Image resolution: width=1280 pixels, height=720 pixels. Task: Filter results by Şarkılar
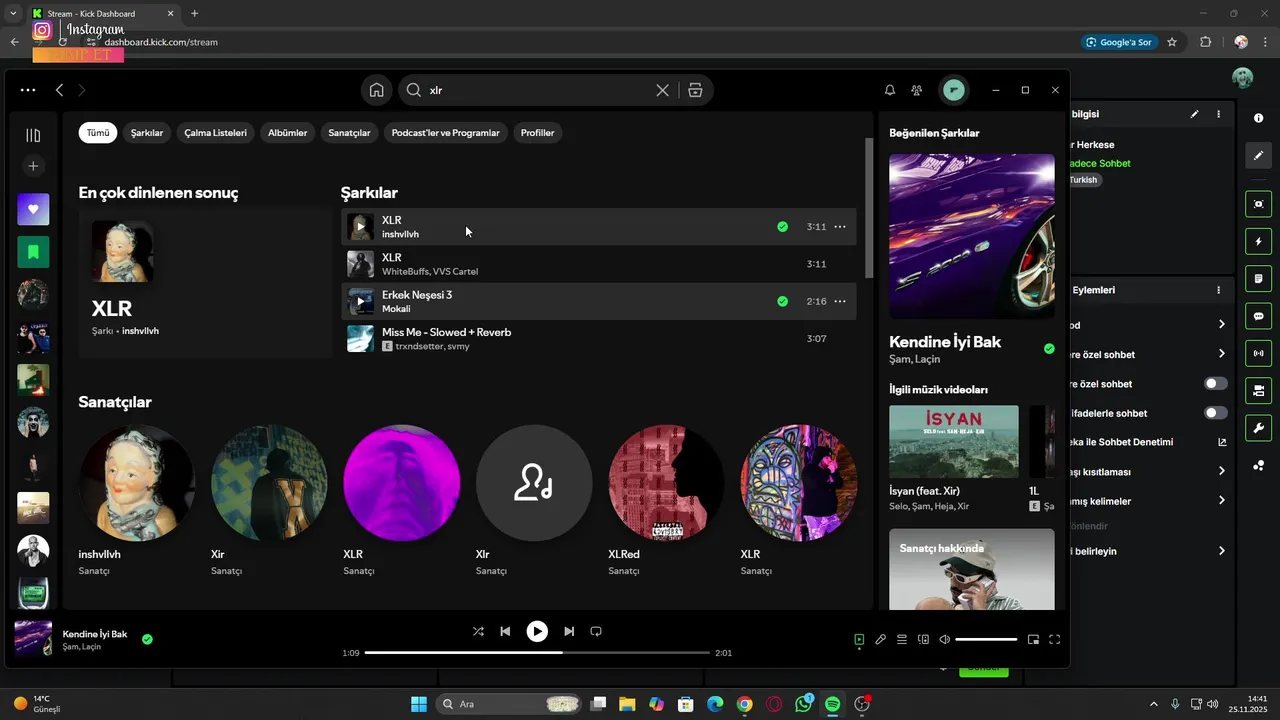pos(147,133)
